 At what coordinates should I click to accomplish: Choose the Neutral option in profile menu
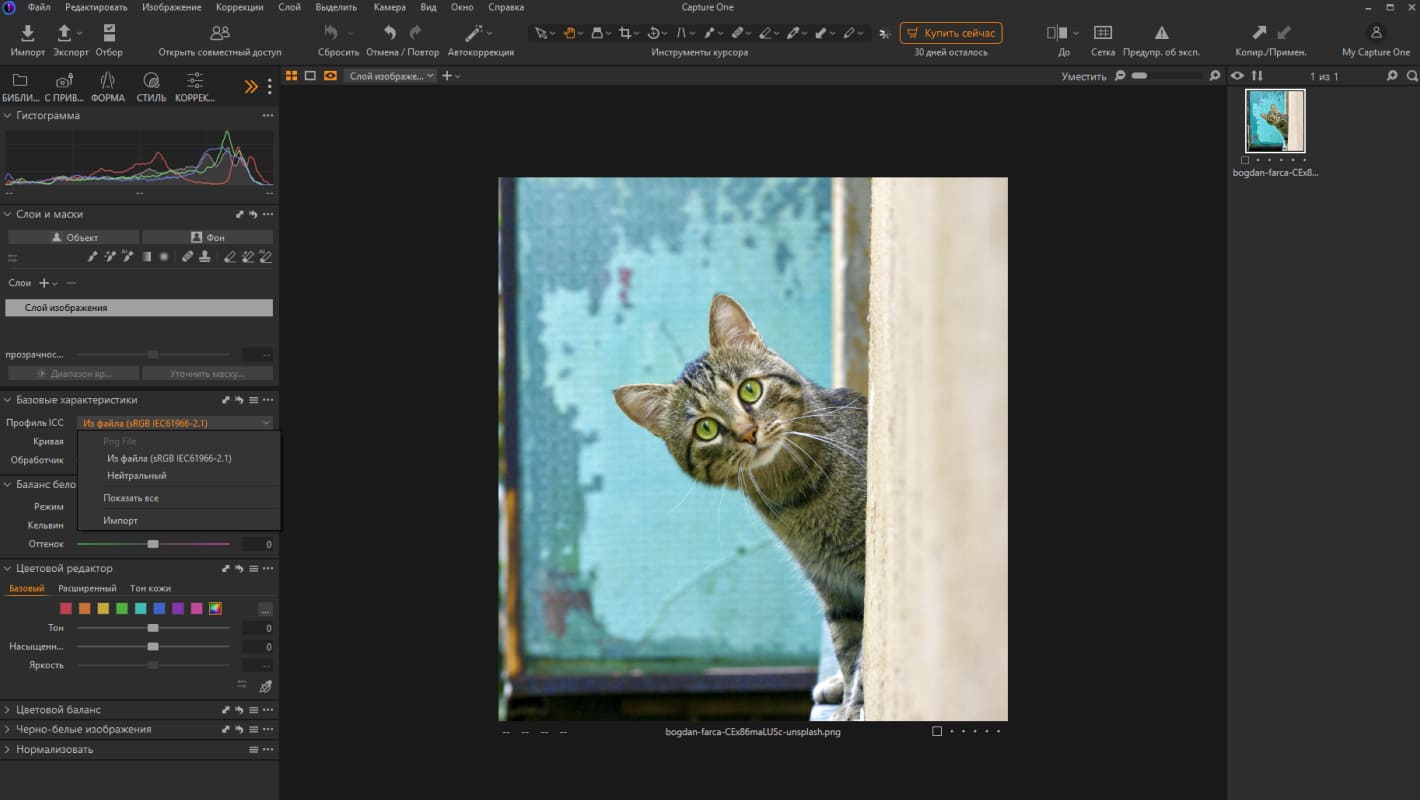[x=136, y=476]
